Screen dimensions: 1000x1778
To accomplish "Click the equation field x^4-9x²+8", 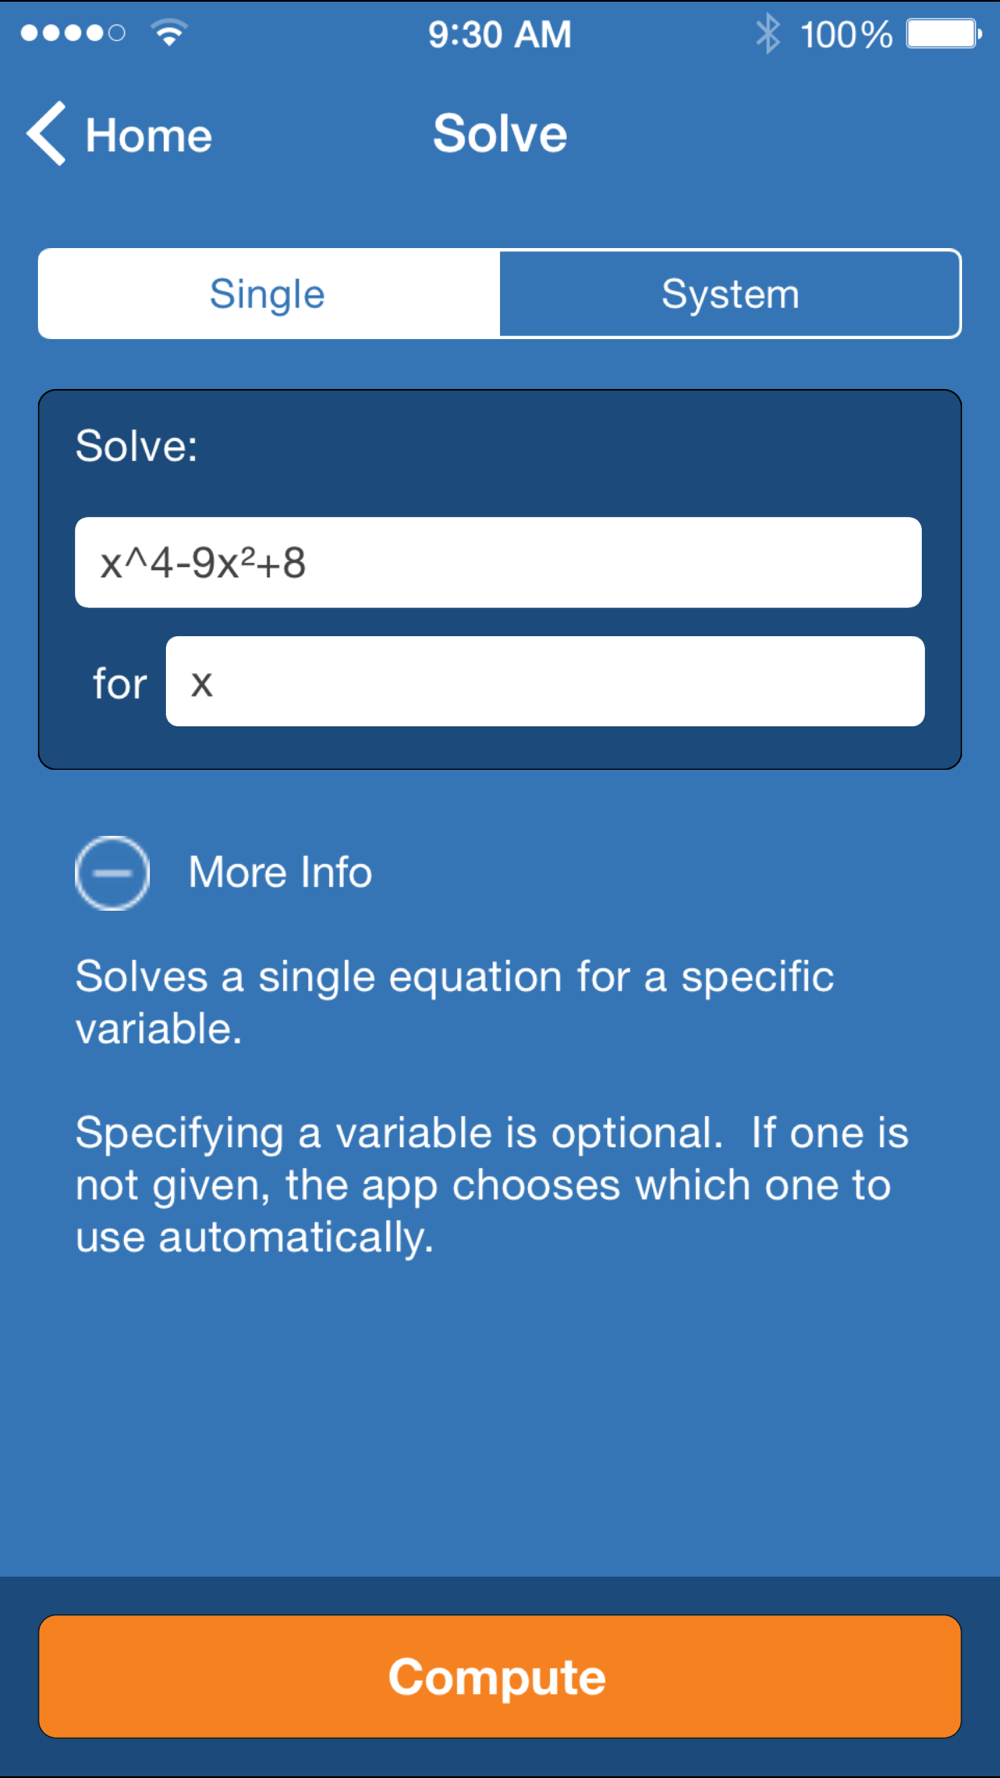I will point(498,562).
